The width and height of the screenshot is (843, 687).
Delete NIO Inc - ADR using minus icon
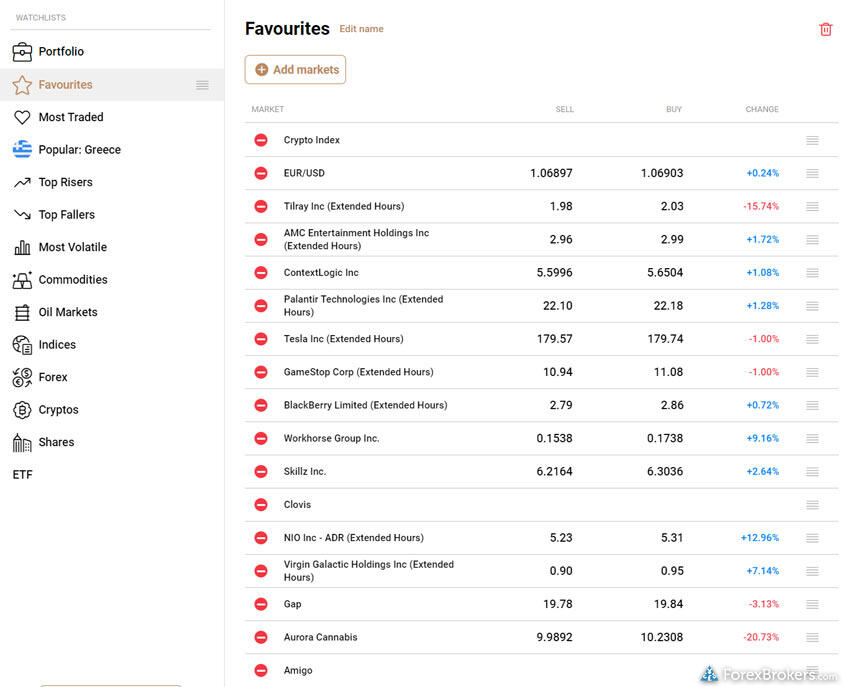coord(261,538)
